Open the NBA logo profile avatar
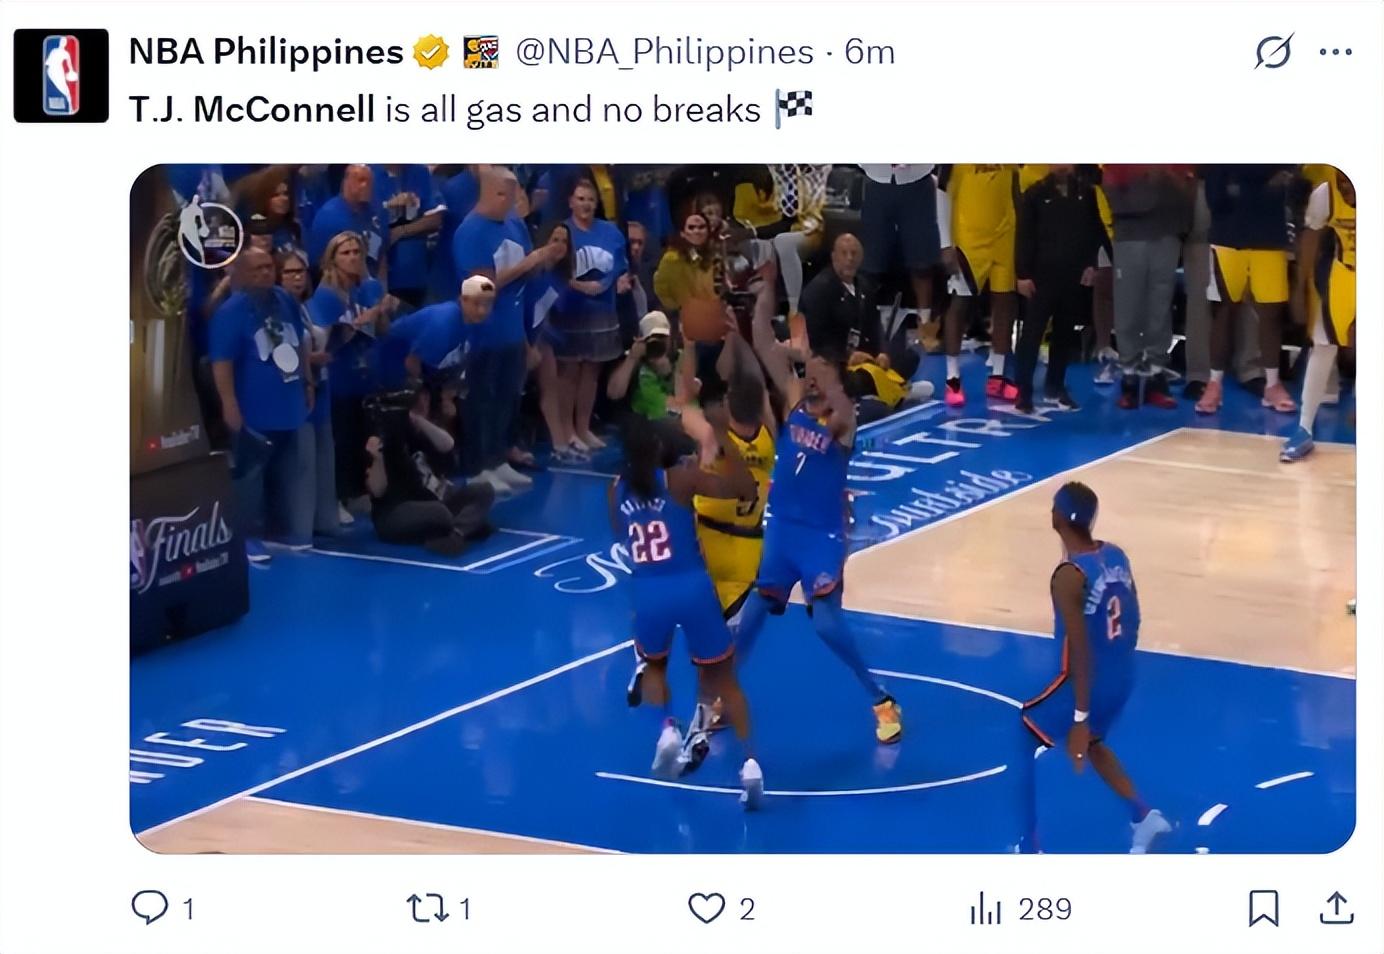This screenshot has height=954, width=1384. 61,76
